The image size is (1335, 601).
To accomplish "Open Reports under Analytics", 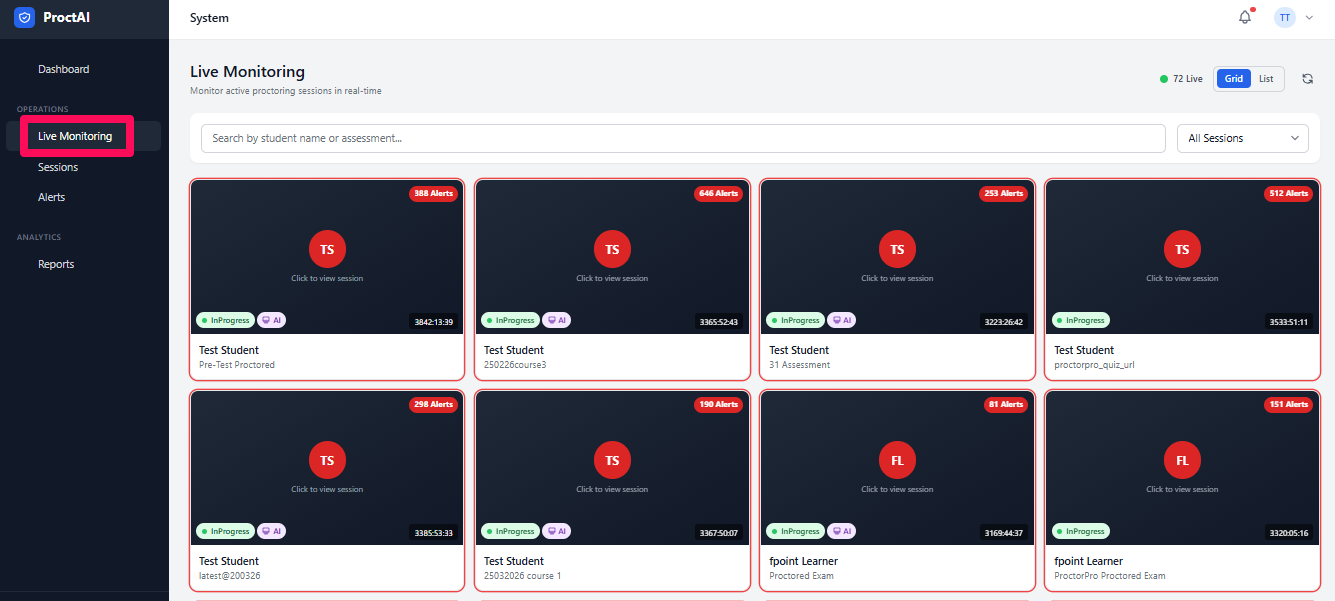I will [x=56, y=264].
